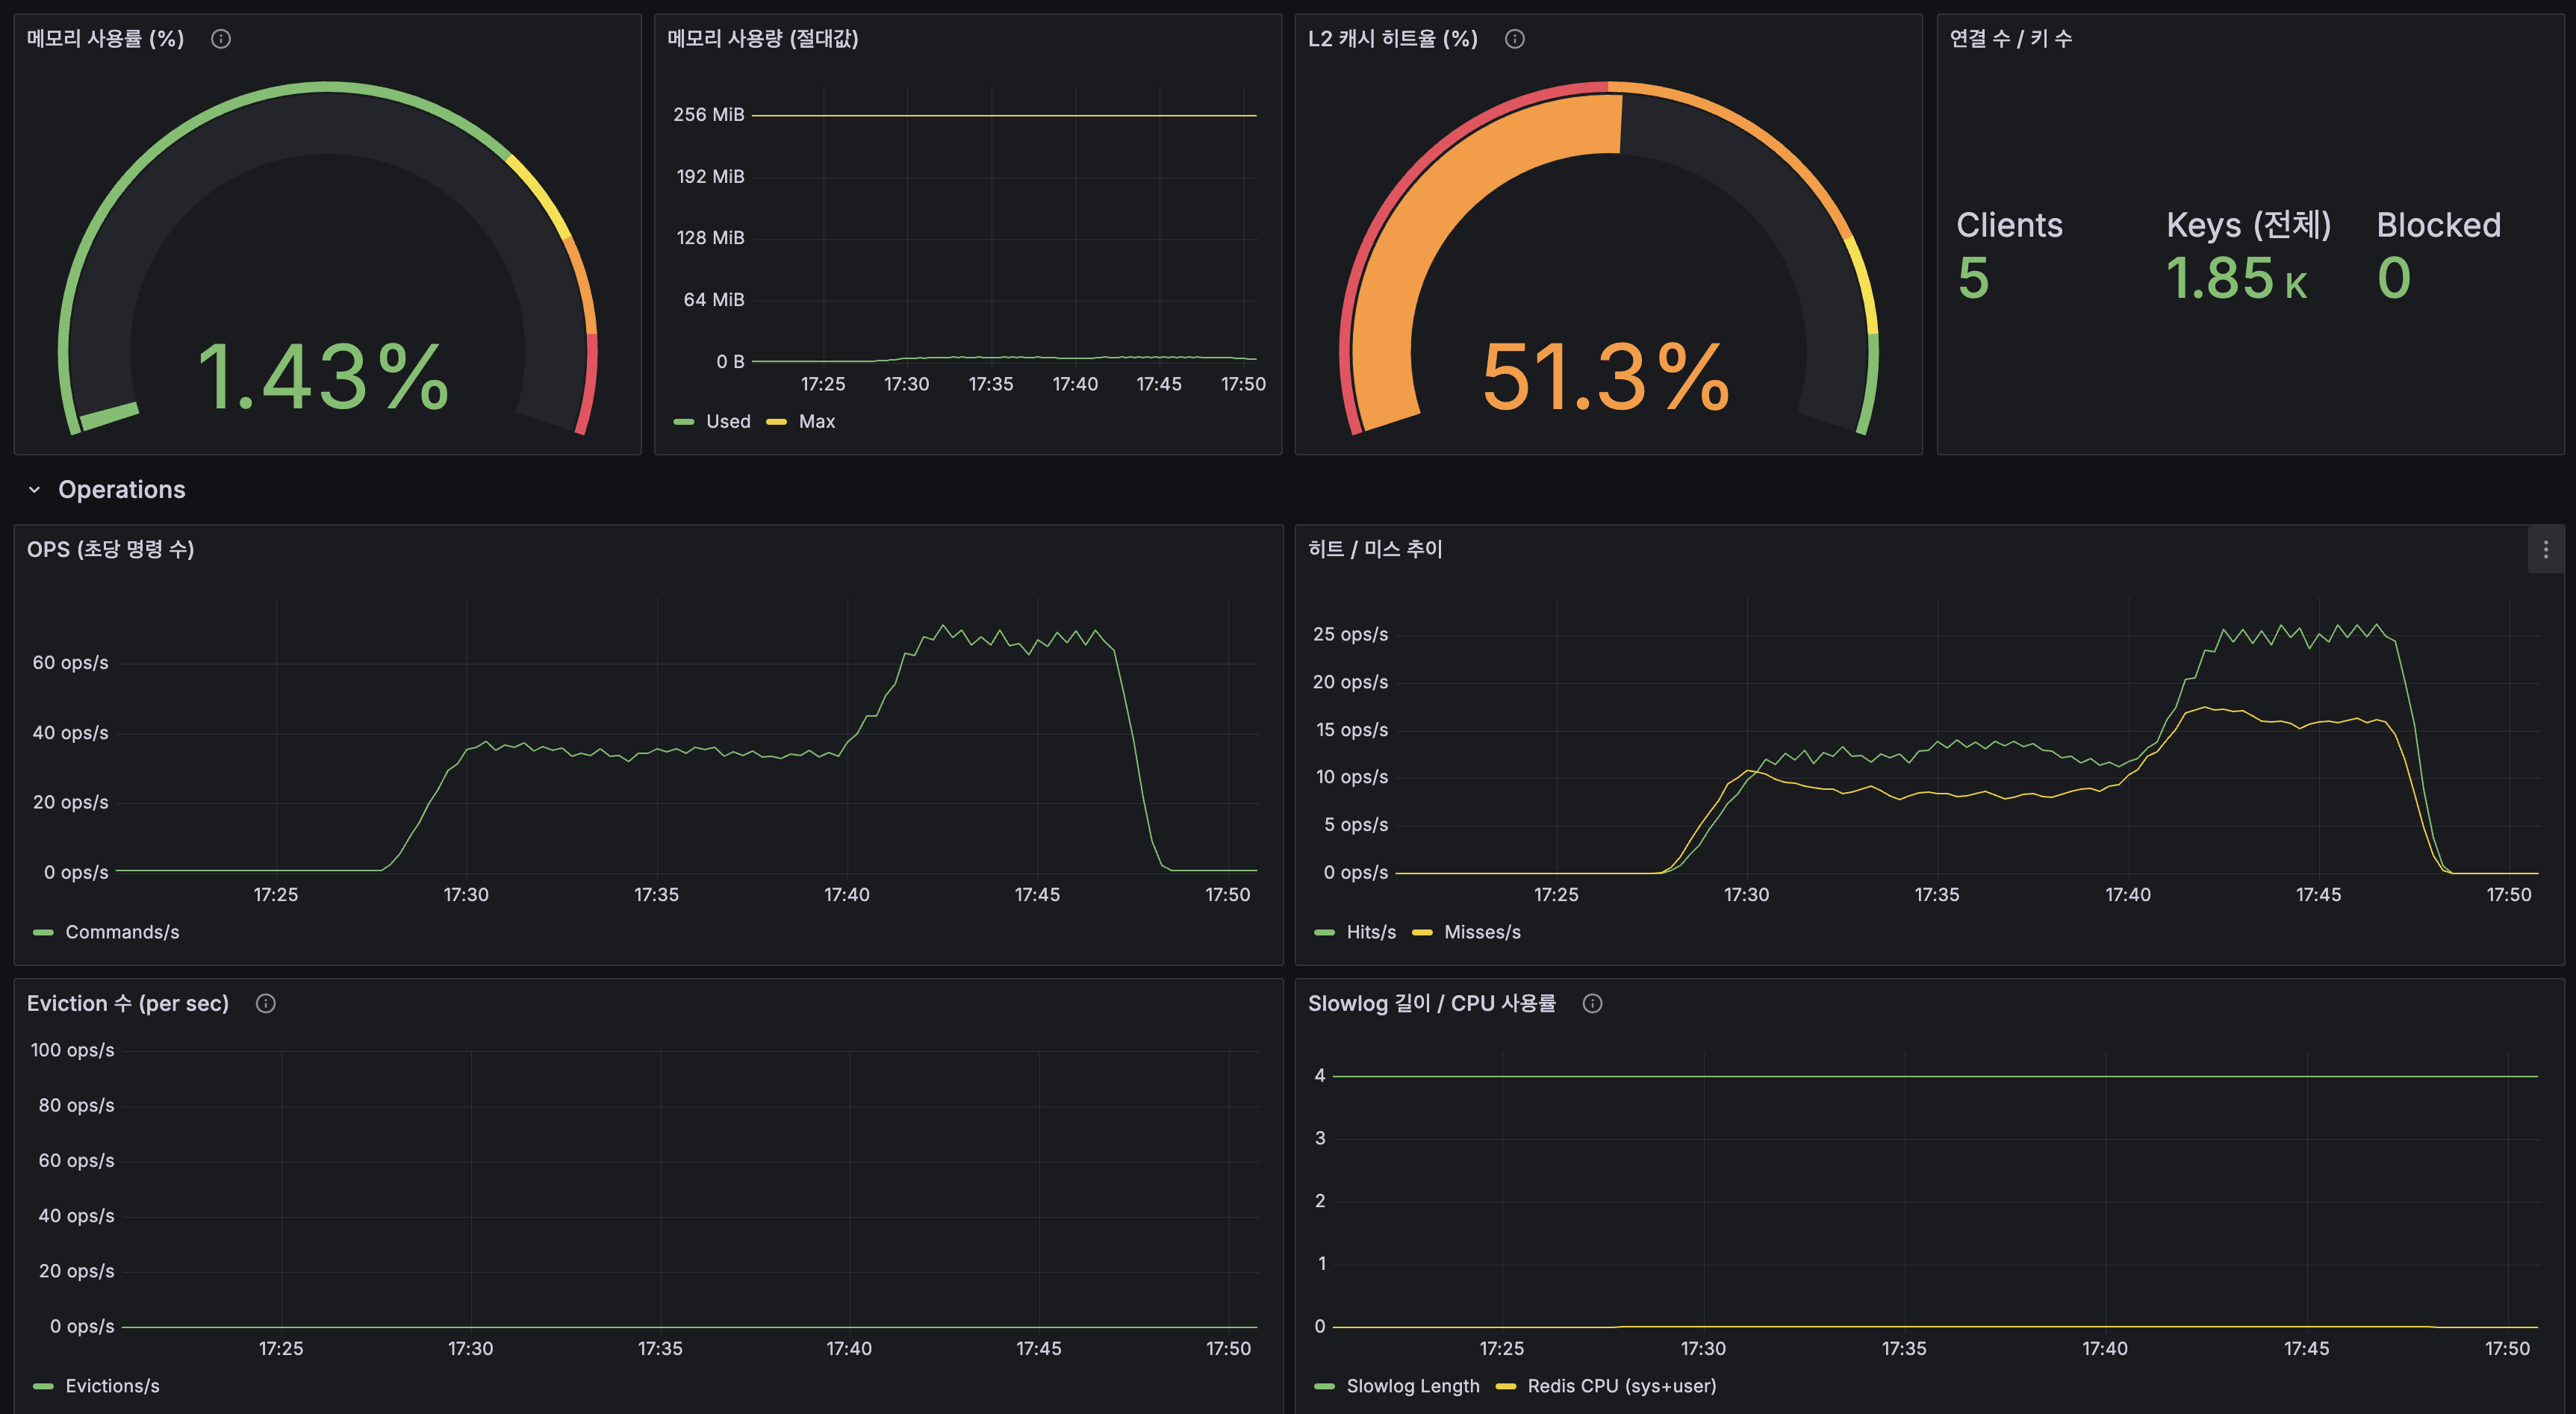Click the info icon on L2 캐시 히트율 panel
The width and height of the screenshot is (2576, 1414).
coord(1514,39)
